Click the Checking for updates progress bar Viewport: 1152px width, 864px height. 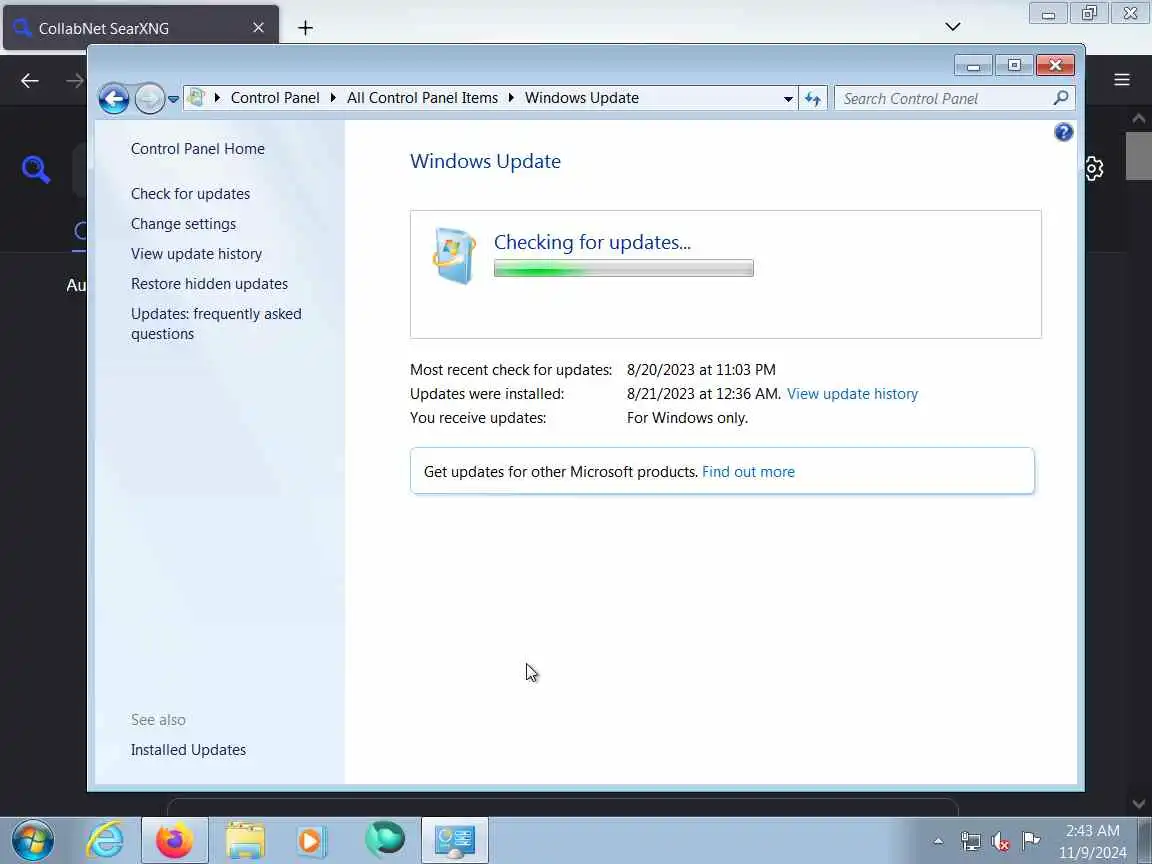(x=624, y=268)
